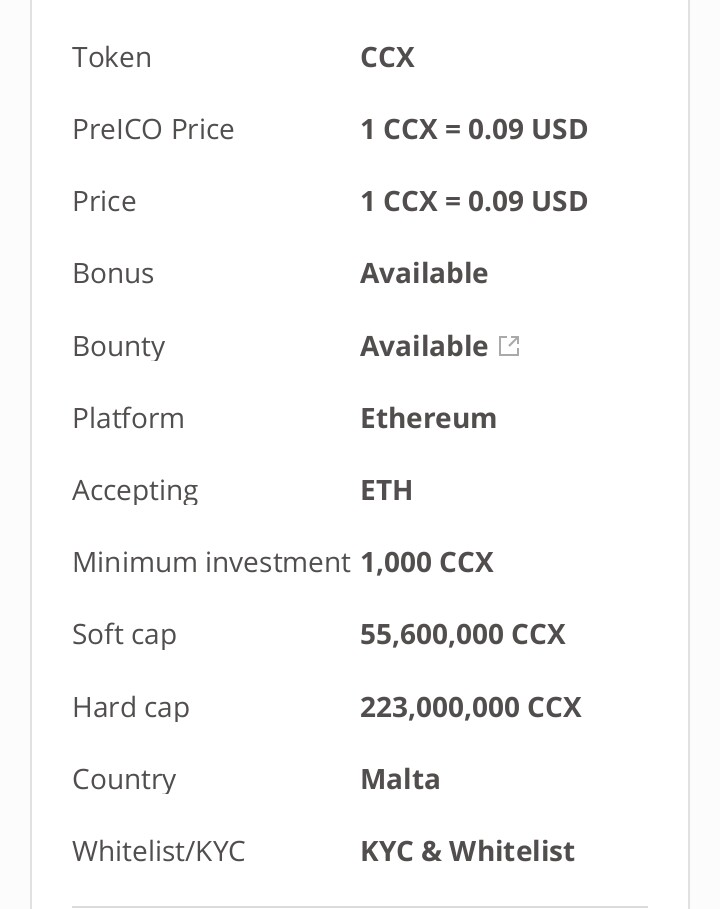
Task: Click the Bonus Available value
Action: (424, 273)
